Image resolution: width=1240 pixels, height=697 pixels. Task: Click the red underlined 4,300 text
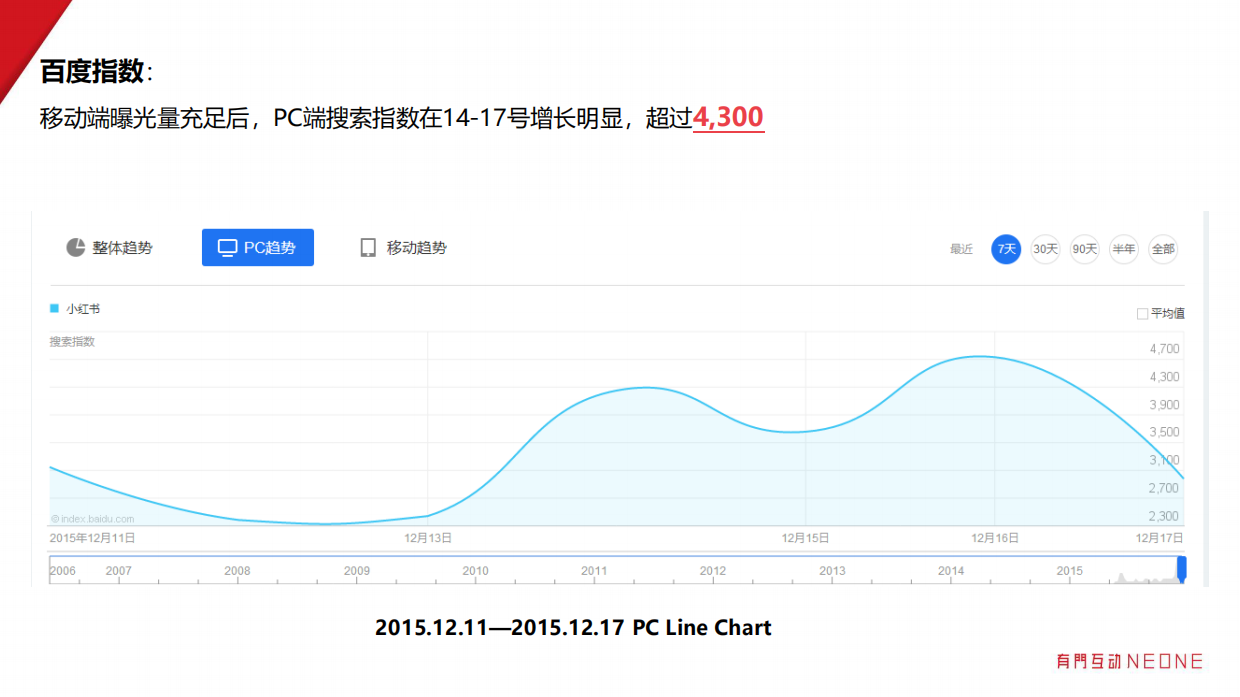[x=728, y=118]
